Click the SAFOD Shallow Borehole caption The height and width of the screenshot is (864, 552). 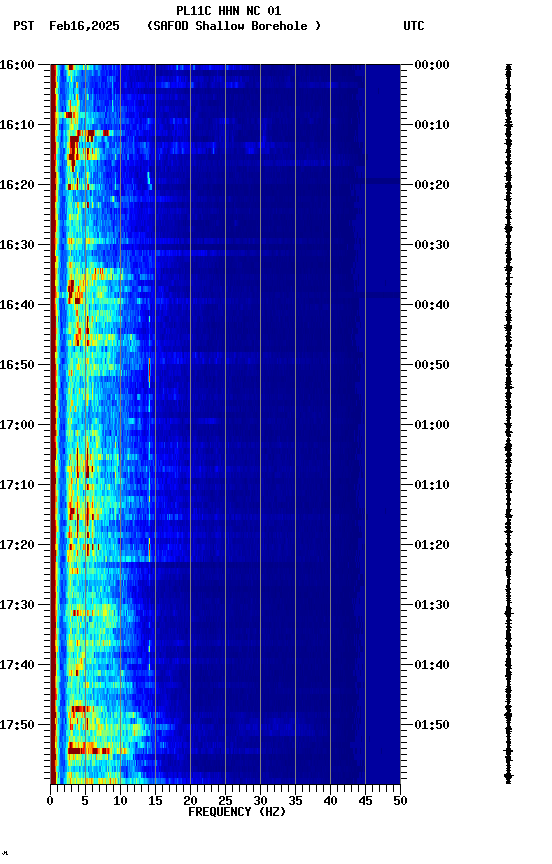(234, 26)
